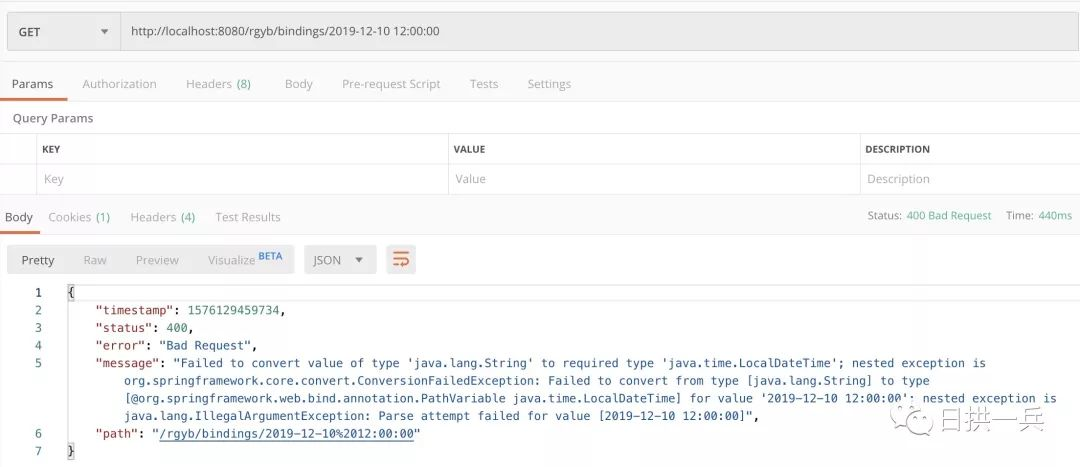Select the request Body tab

pyautogui.click(x=298, y=84)
